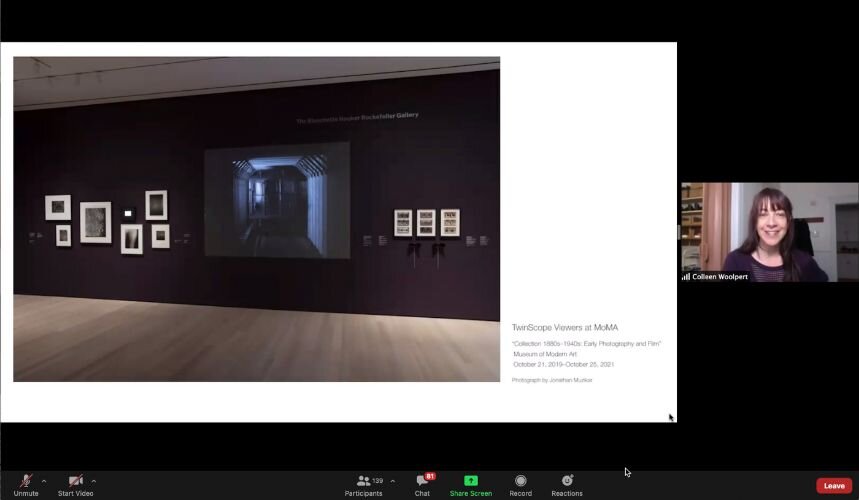Click the green Share Screen button
This screenshot has width=859, height=500.
471,485
